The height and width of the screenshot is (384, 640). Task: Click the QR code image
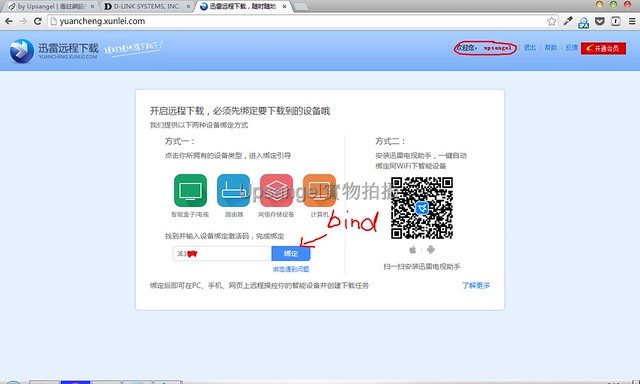[422, 208]
